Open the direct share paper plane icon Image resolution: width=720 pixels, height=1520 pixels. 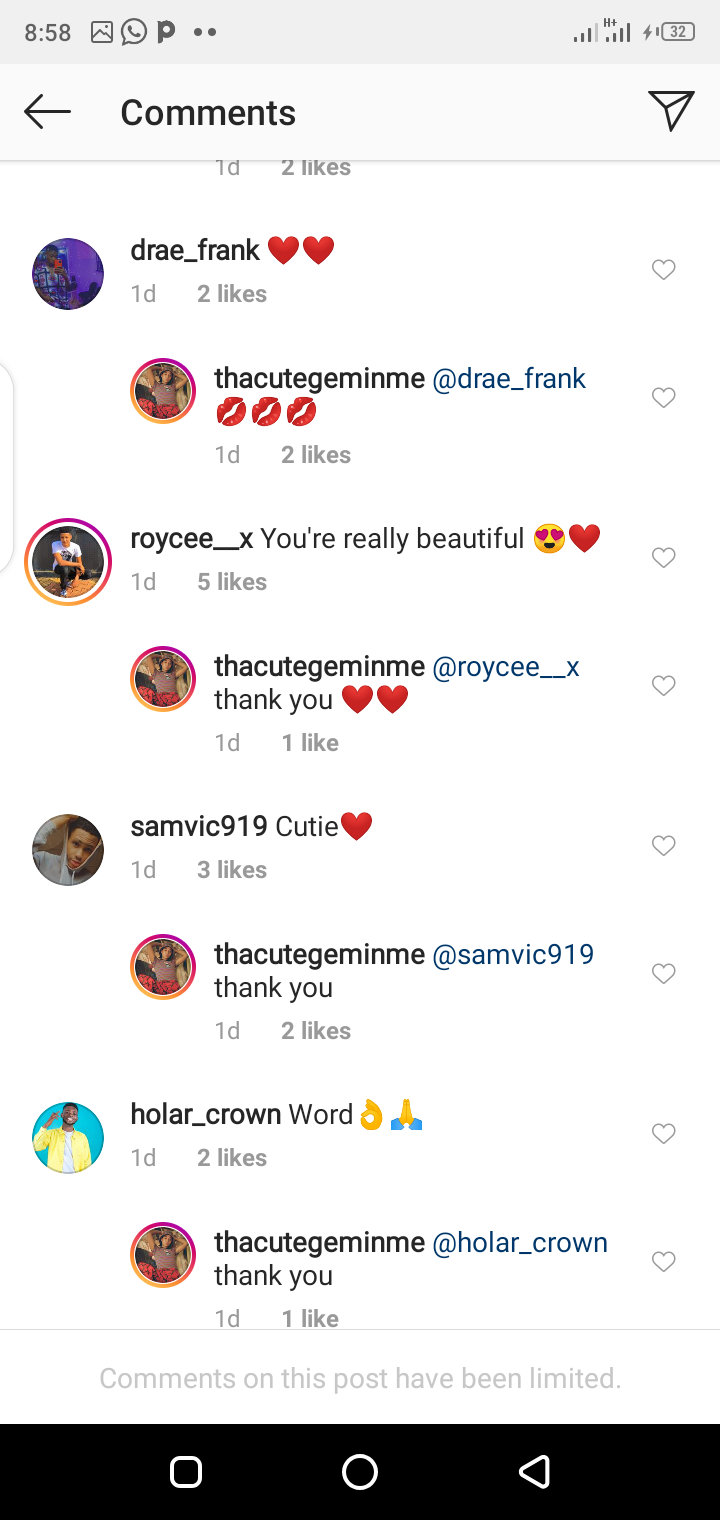[670, 111]
